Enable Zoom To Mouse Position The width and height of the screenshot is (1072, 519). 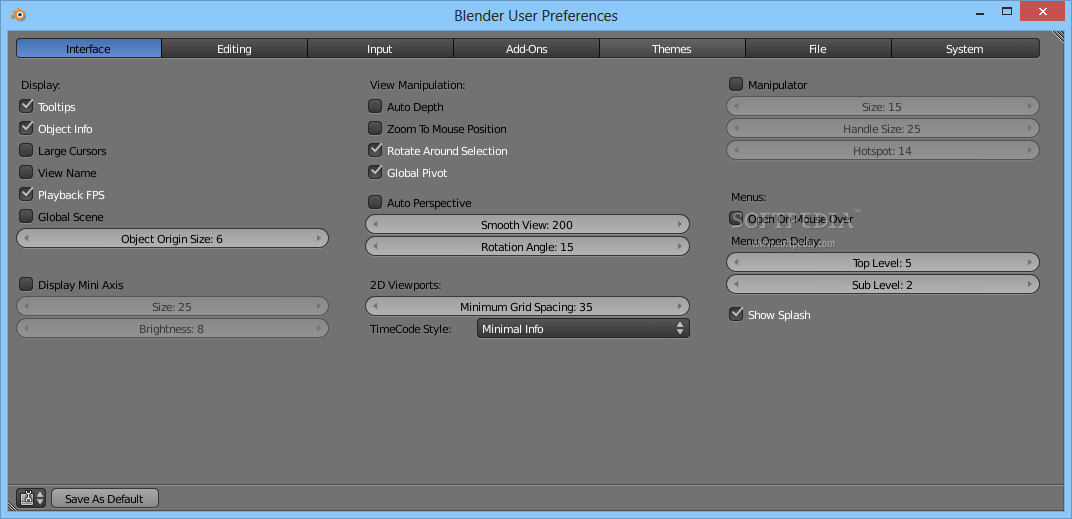coord(375,129)
